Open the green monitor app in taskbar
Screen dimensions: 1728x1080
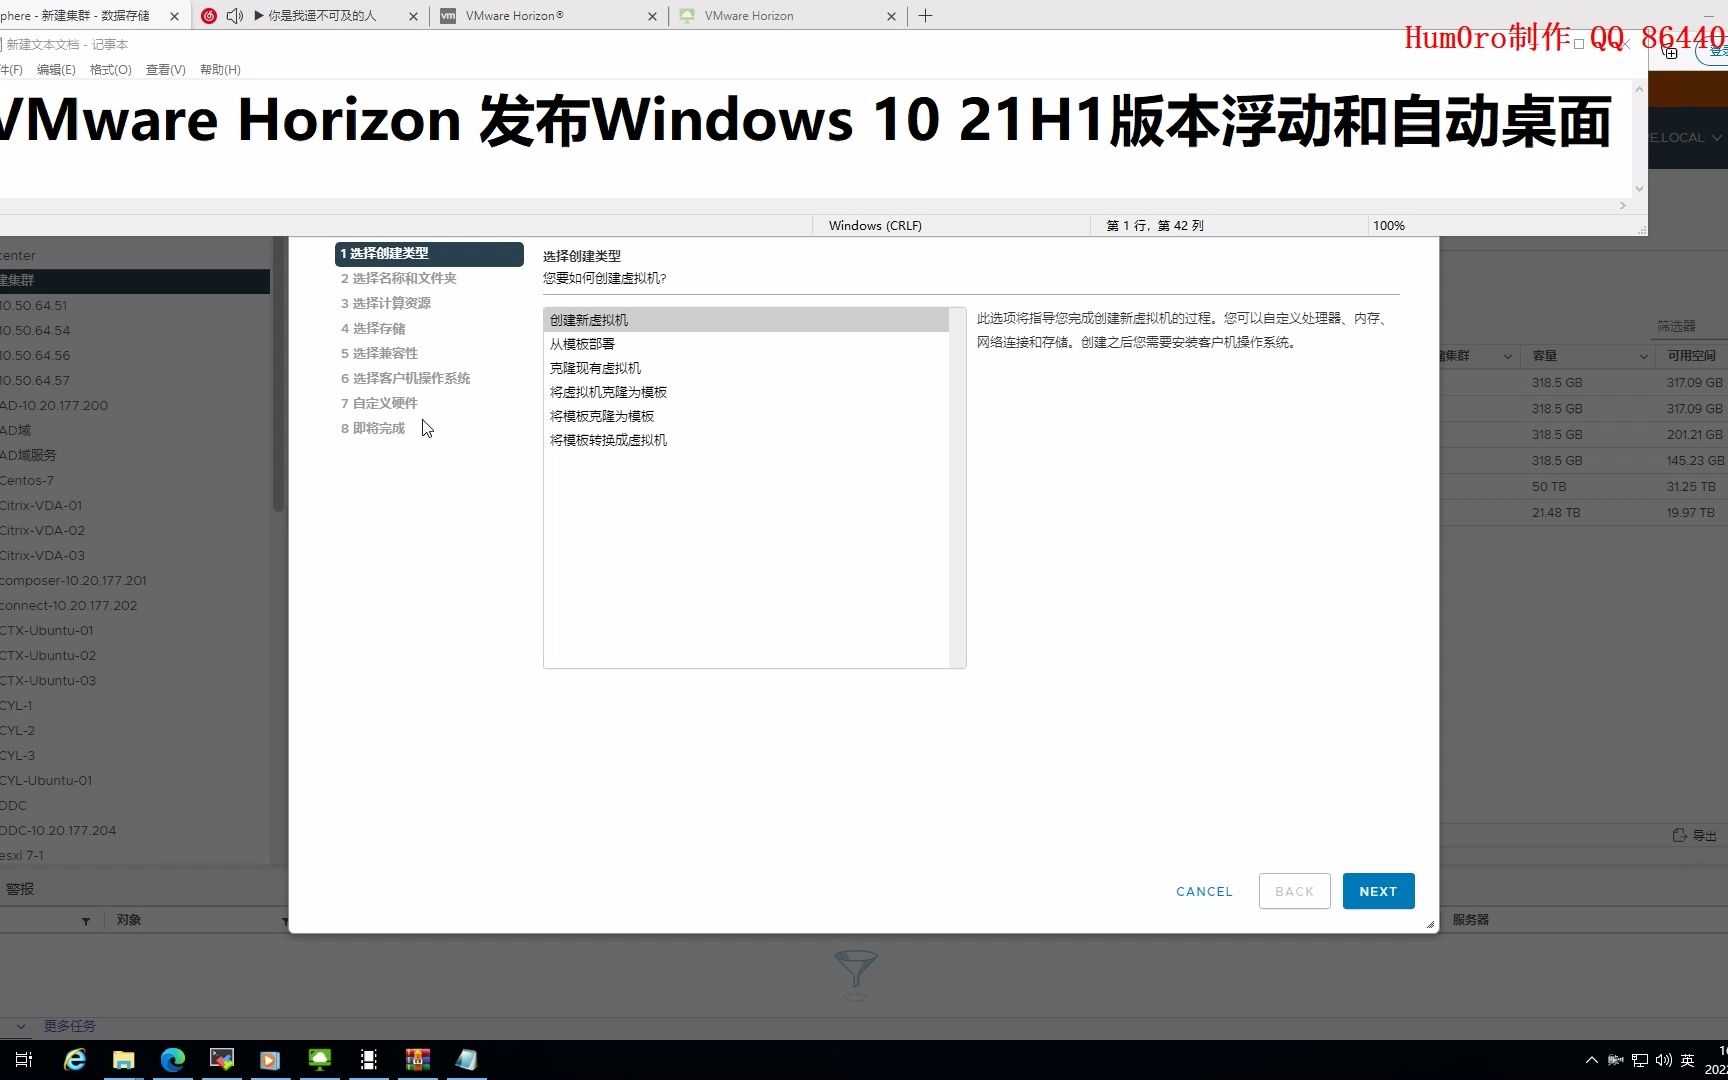click(x=320, y=1060)
